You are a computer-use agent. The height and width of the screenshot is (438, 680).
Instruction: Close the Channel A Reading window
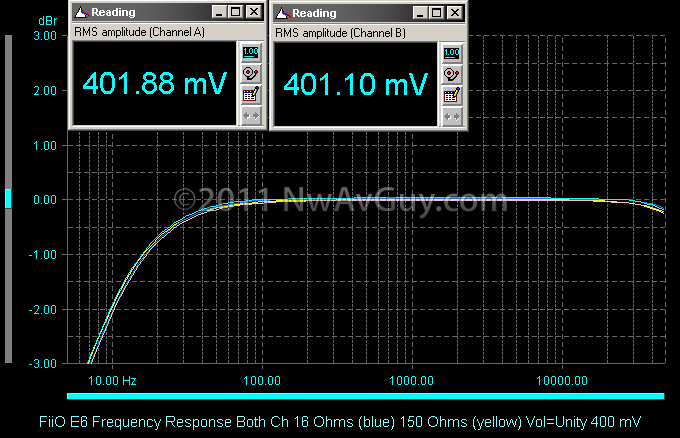point(254,12)
